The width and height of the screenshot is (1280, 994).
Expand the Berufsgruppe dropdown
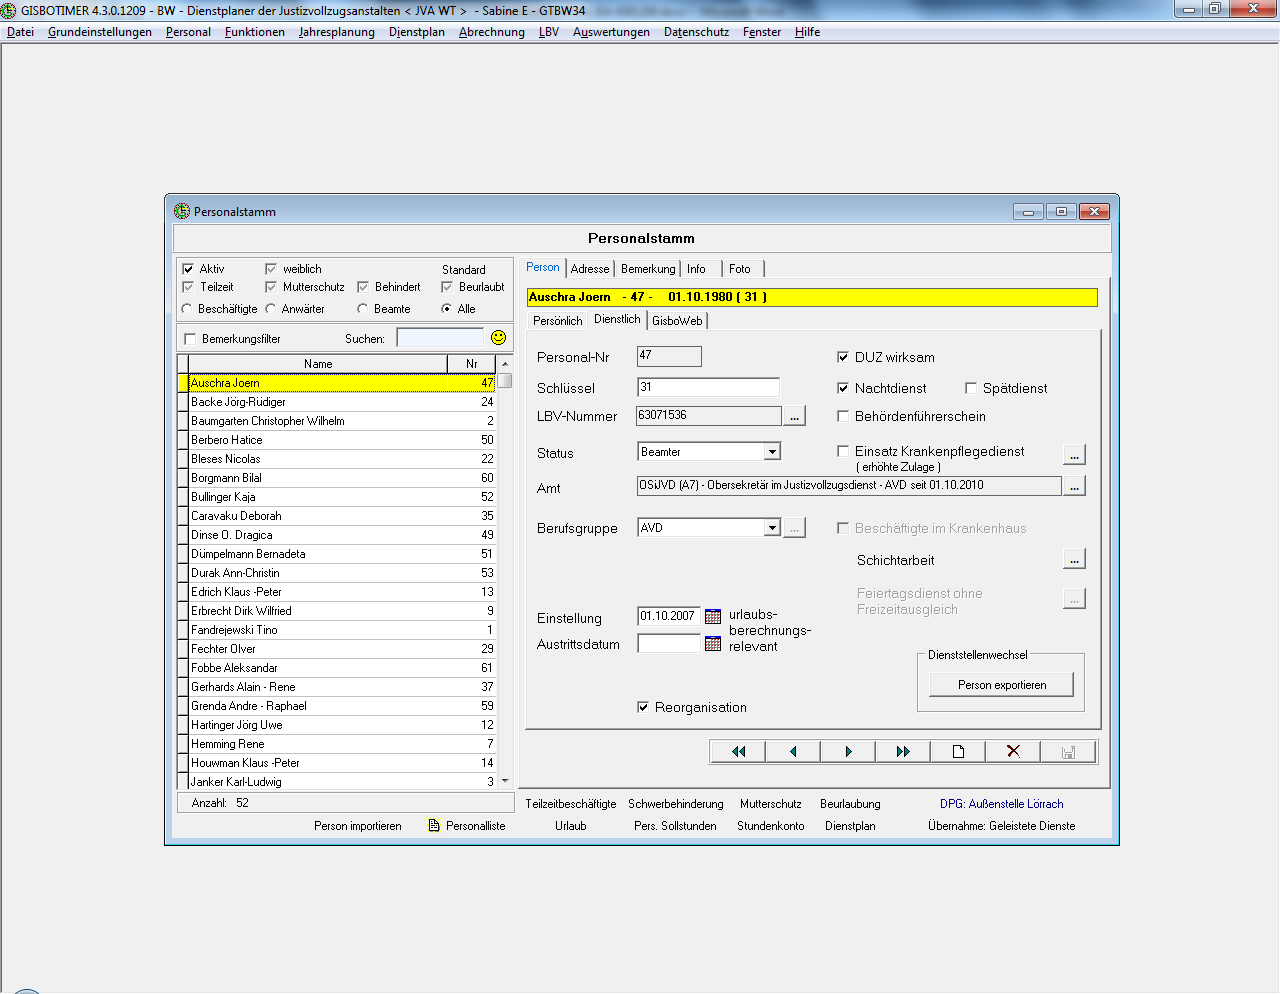[x=772, y=528]
